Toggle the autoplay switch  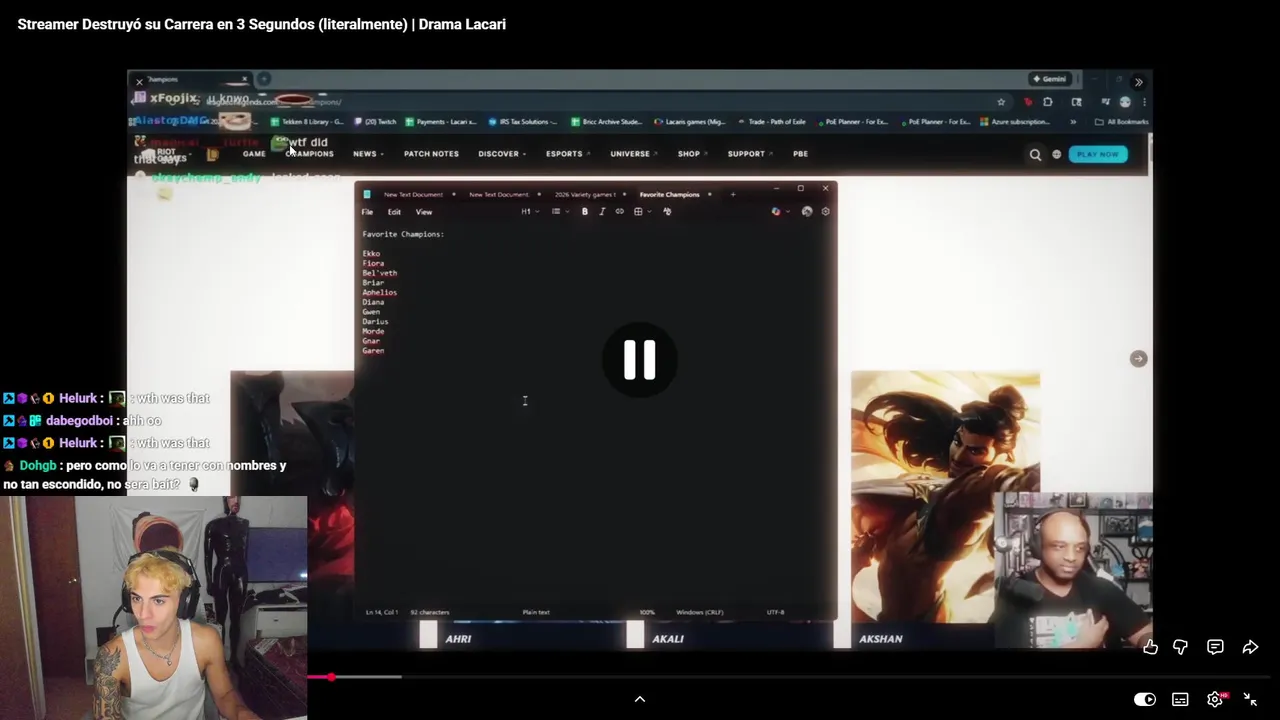(x=1145, y=699)
